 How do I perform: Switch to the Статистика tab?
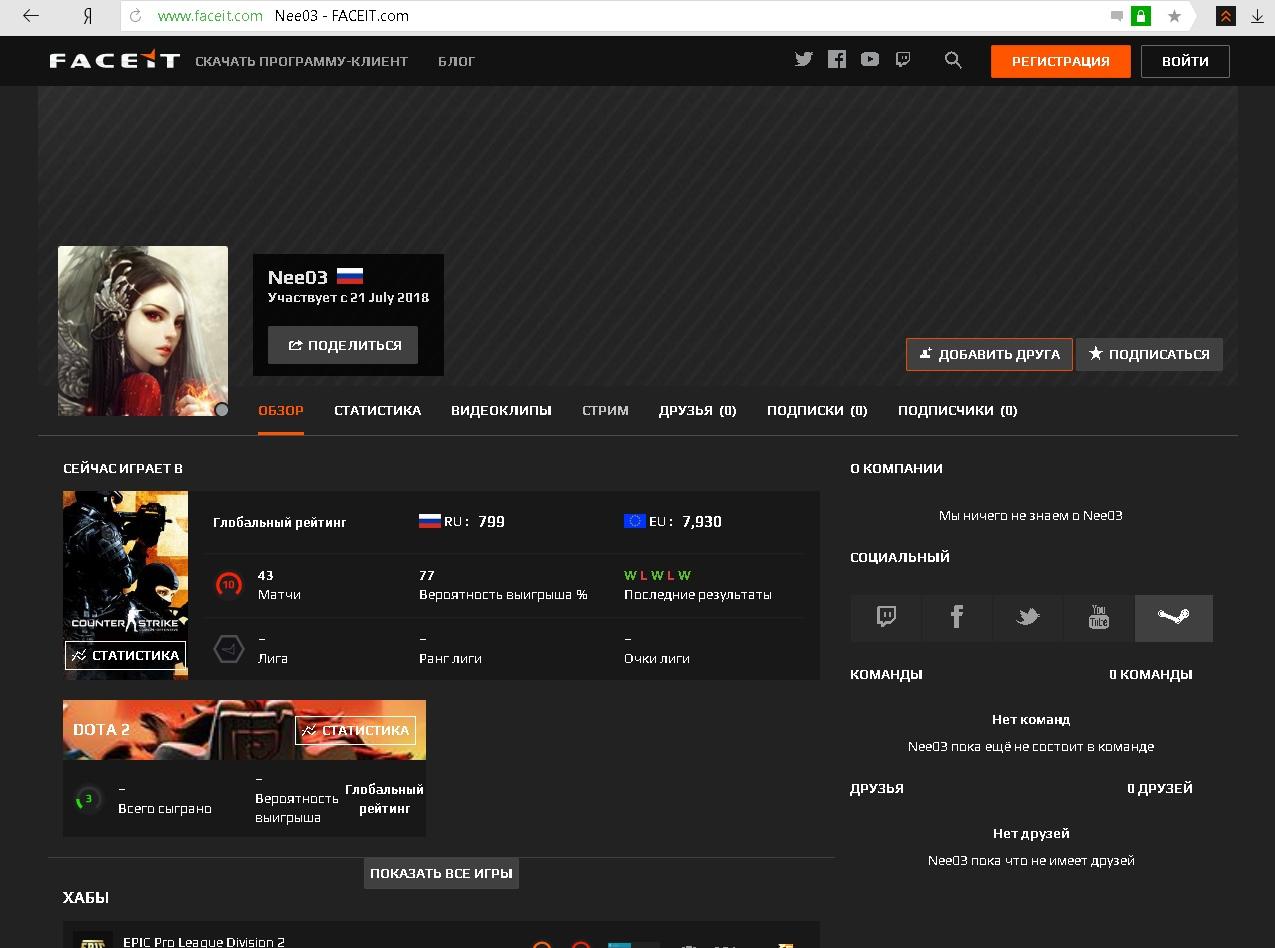(377, 410)
